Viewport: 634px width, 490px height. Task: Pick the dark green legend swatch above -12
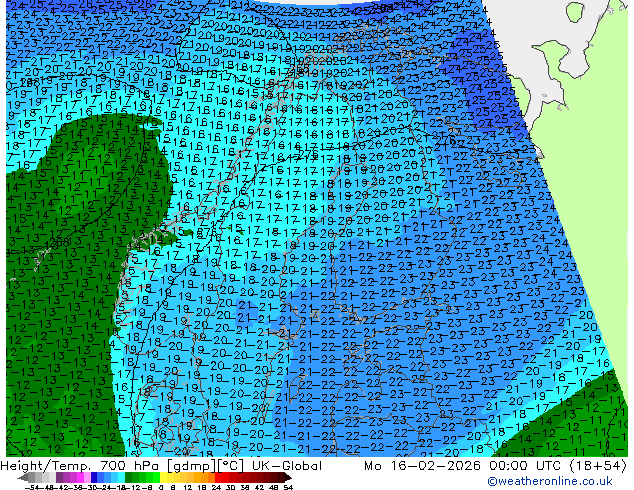click(x=129, y=477)
